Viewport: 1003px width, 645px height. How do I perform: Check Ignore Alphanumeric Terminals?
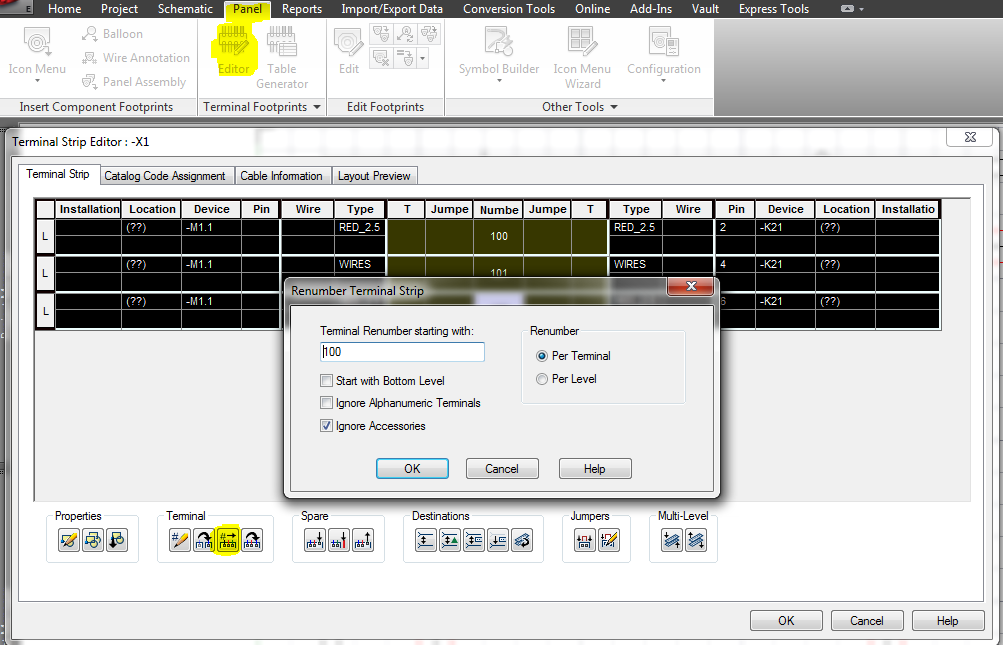point(326,402)
